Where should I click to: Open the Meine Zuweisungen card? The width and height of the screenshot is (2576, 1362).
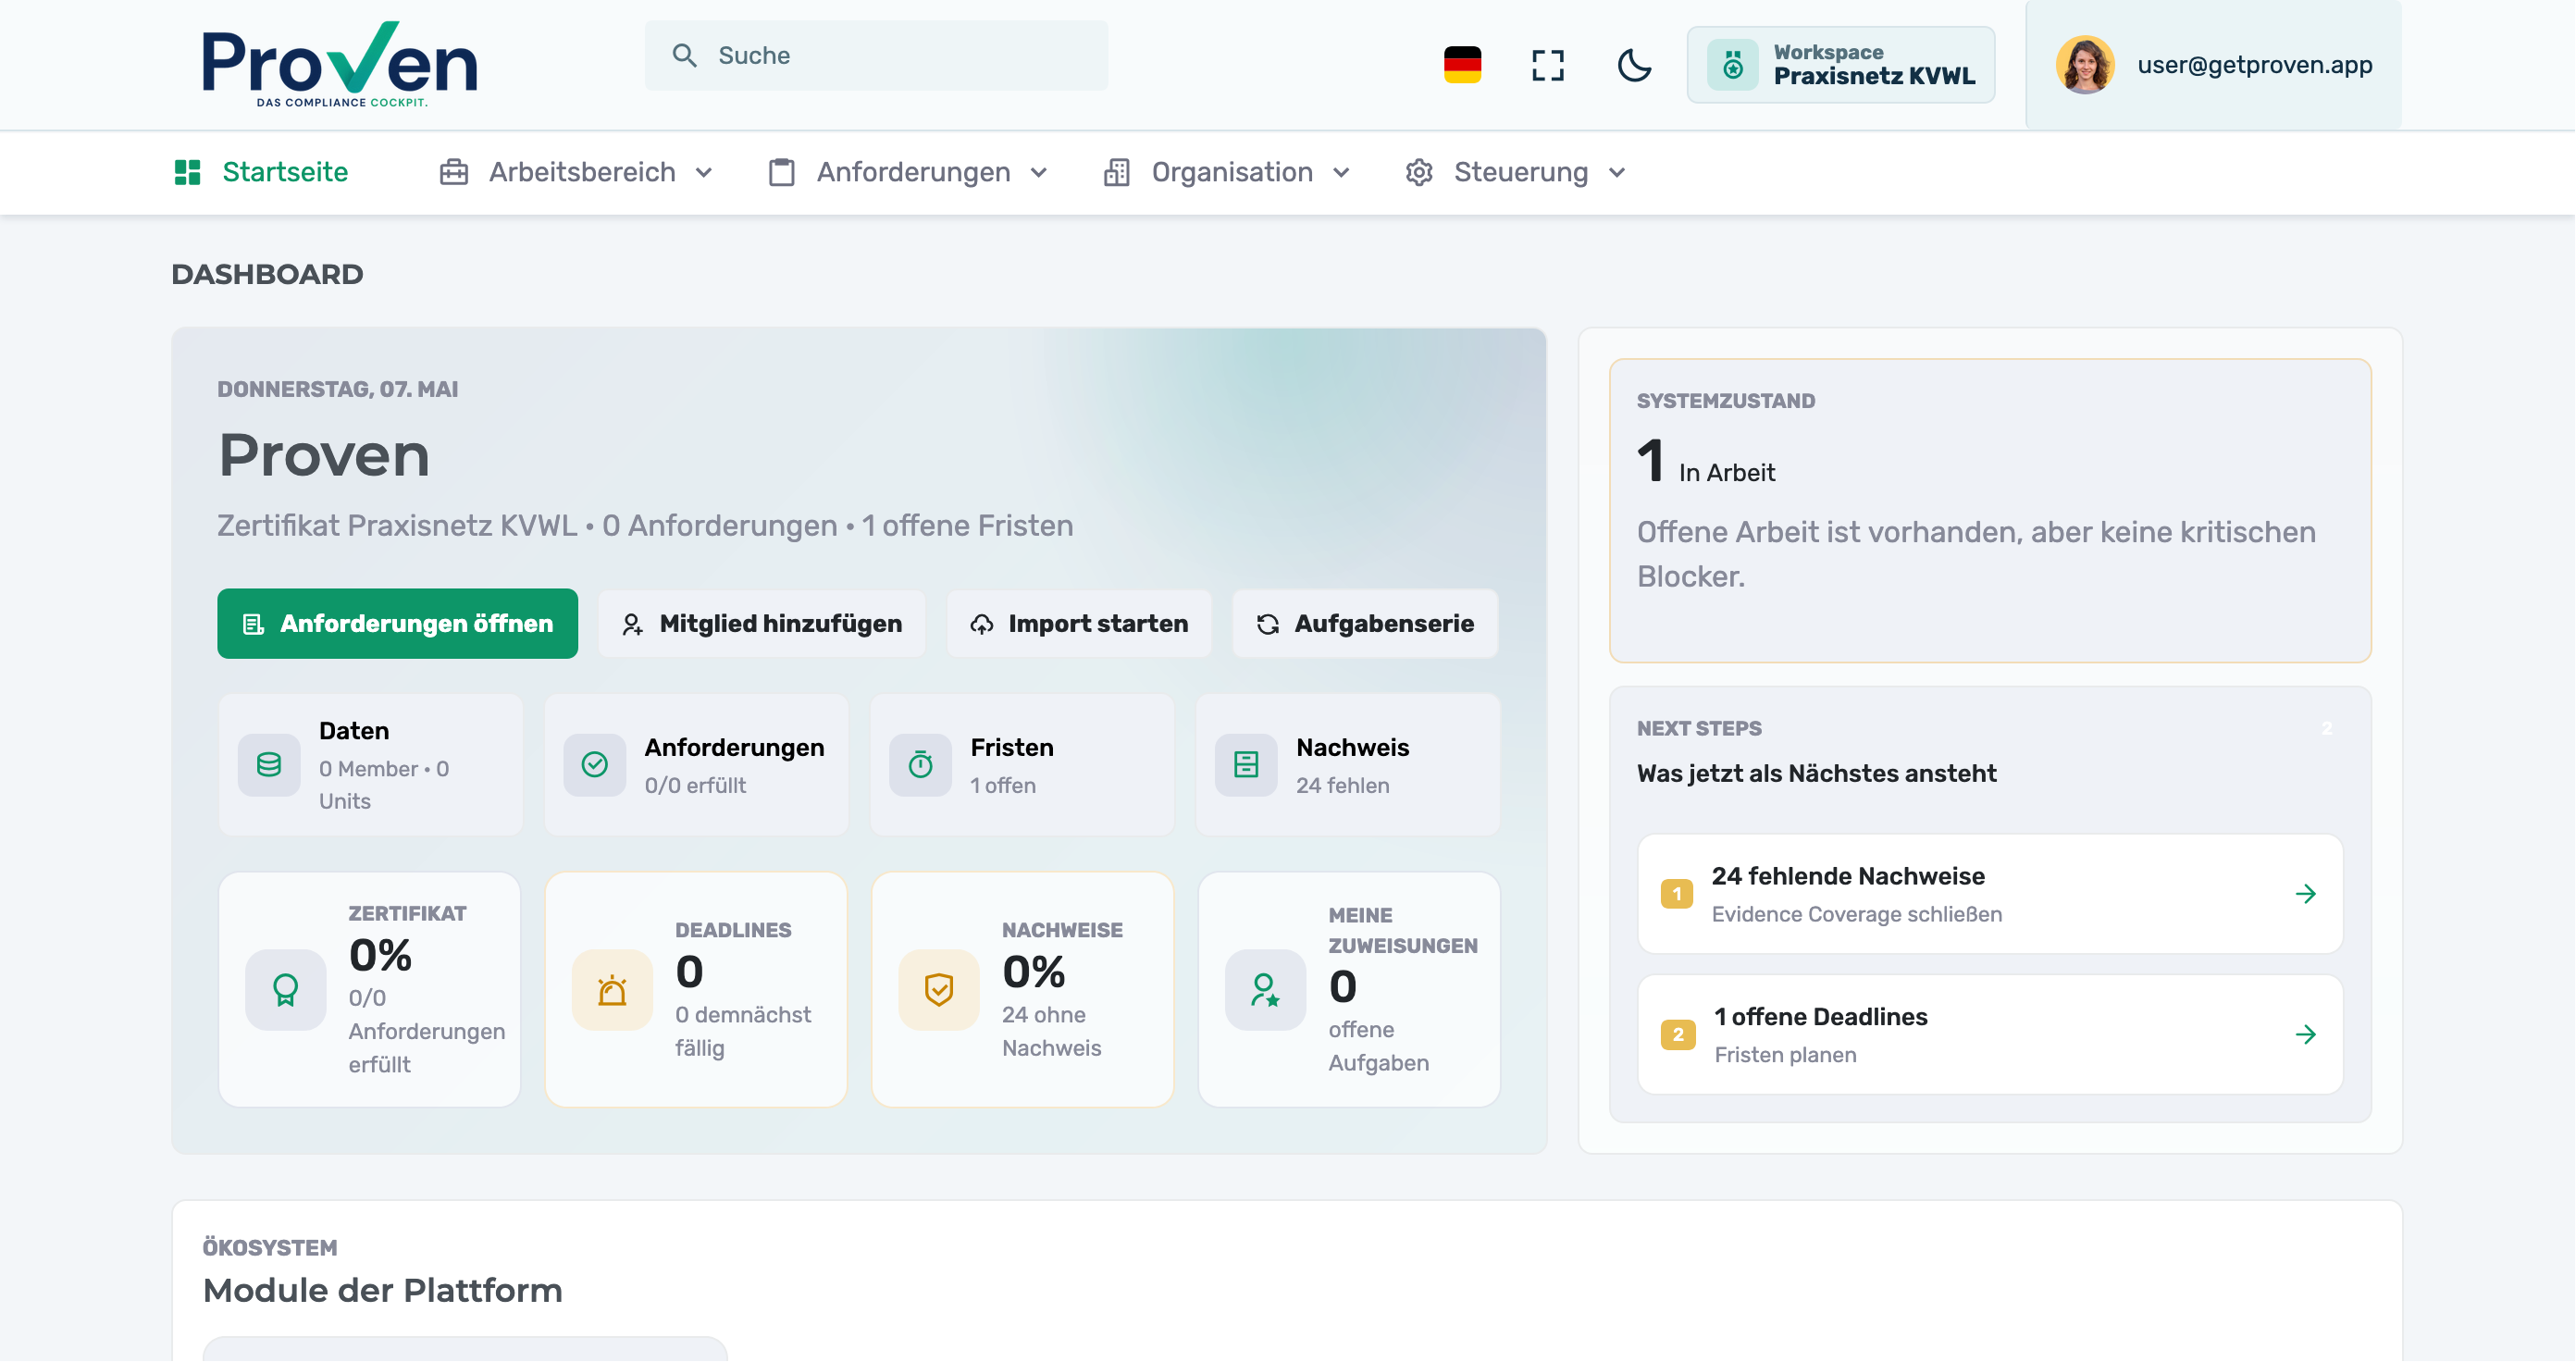pos(1350,991)
